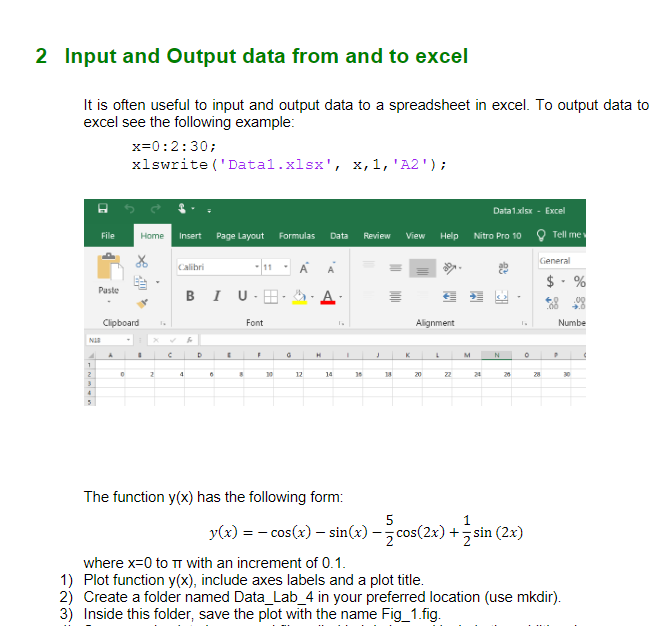Screen dimensions: 672x626
Task: Click the Decrease Indent icon
Action: point(449,297)
